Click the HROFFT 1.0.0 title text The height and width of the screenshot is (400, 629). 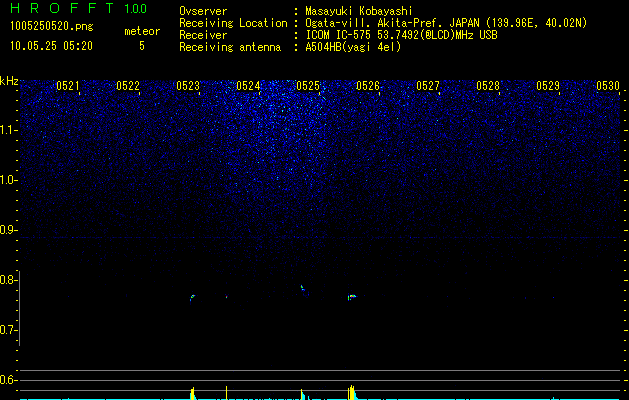coord(78,8)
